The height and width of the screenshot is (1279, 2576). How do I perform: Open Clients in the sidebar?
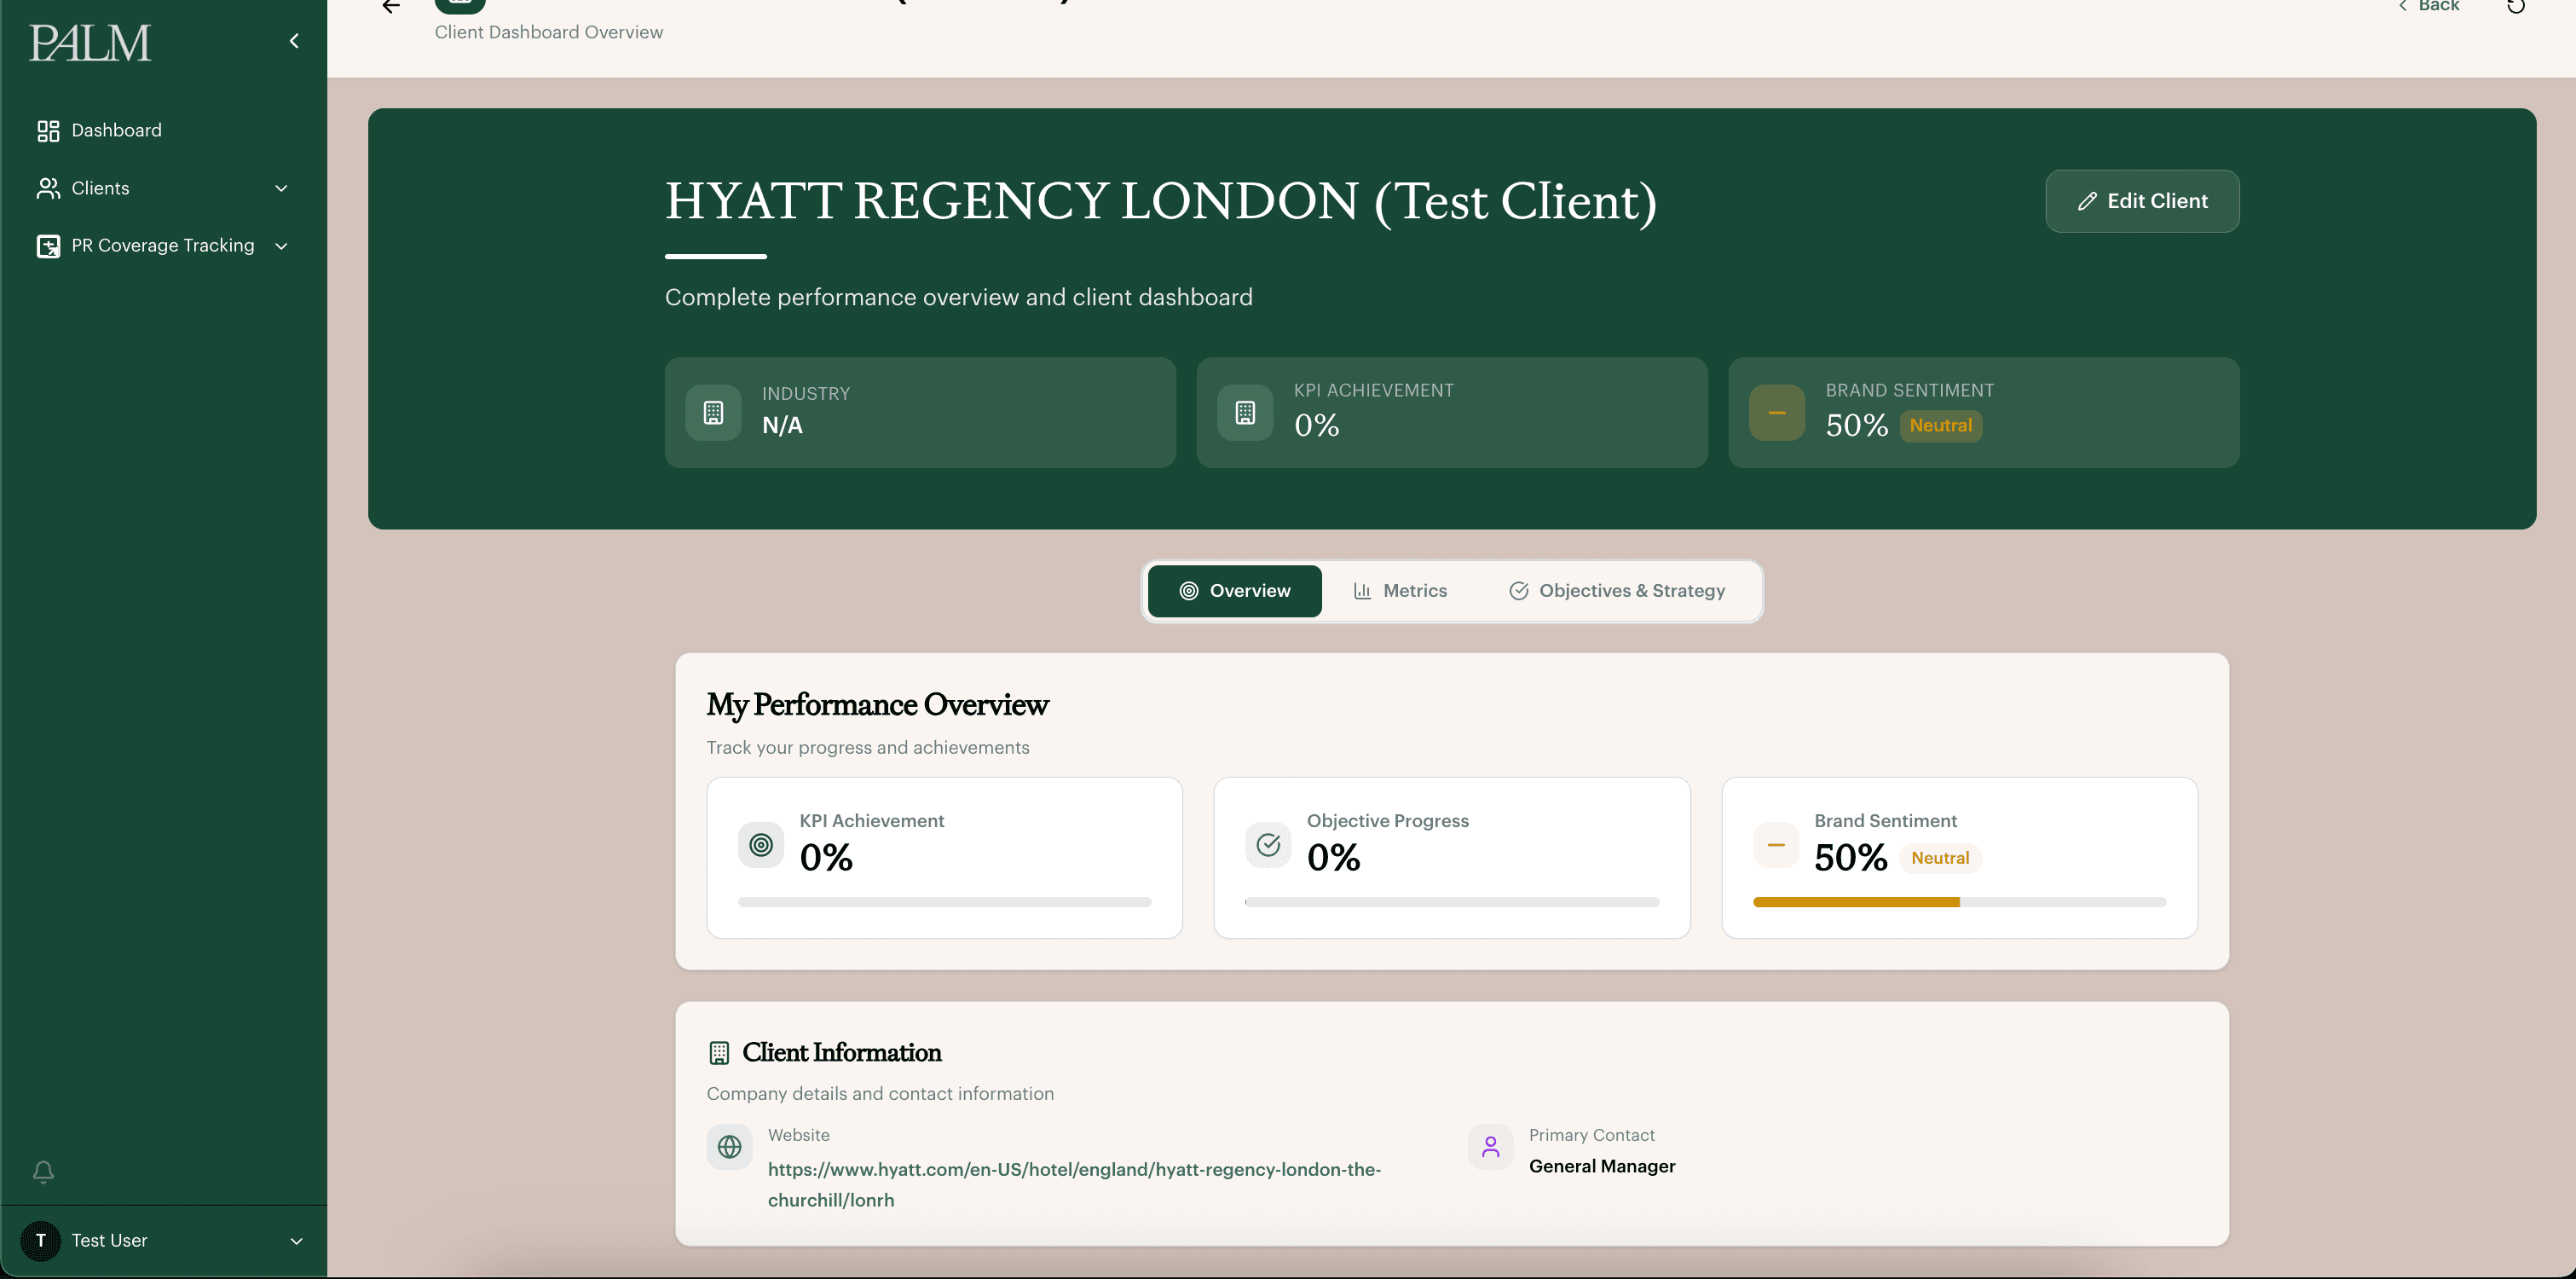coord(164,188)
